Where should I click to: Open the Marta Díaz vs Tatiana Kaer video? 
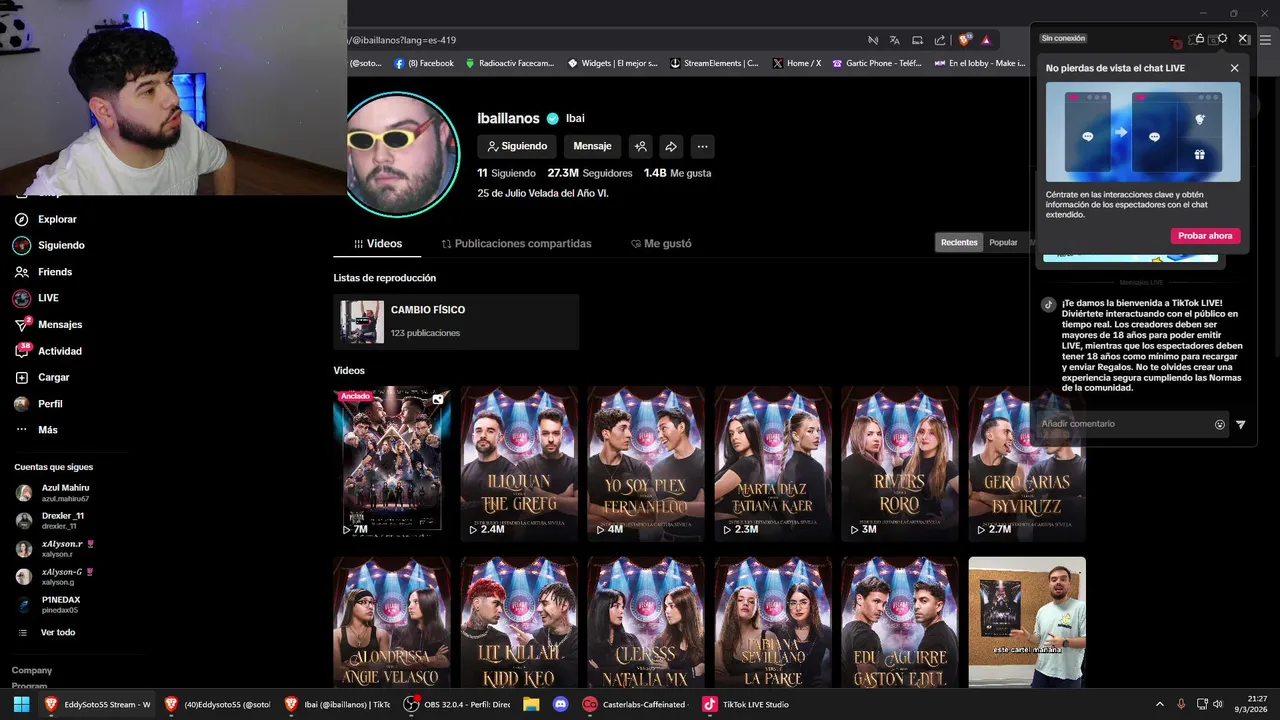[x=773, y=464]
